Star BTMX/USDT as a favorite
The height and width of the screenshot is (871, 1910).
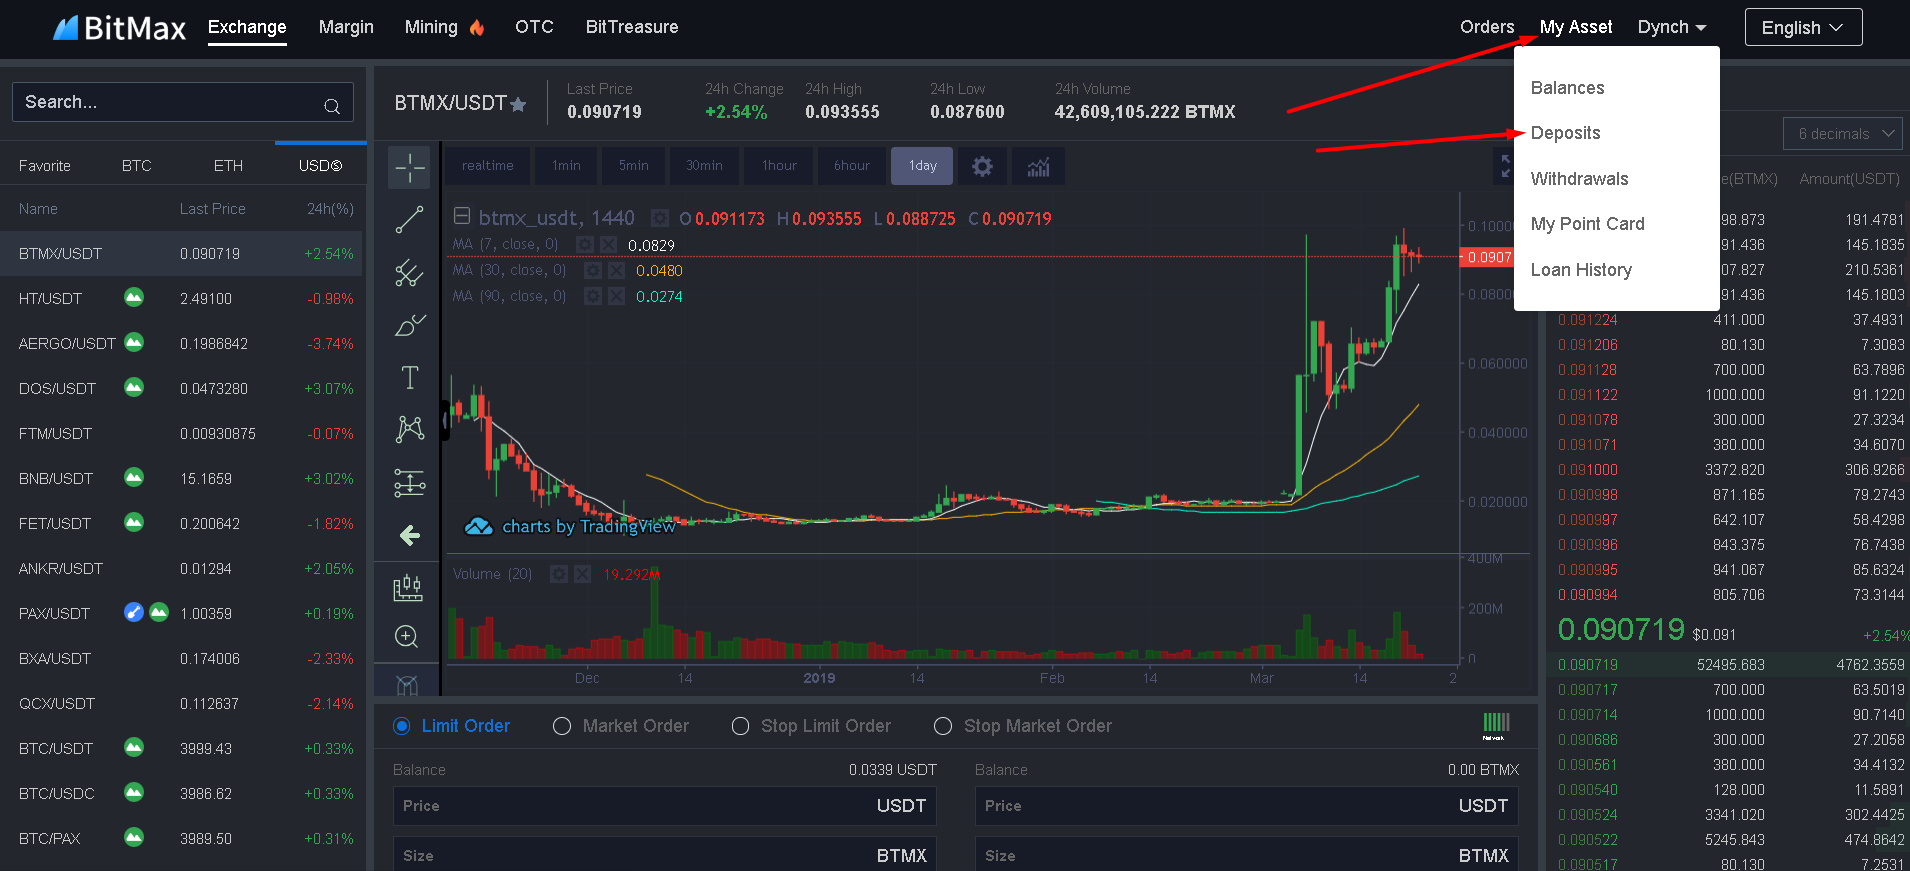pyautogui.click(x=518, y=104)
